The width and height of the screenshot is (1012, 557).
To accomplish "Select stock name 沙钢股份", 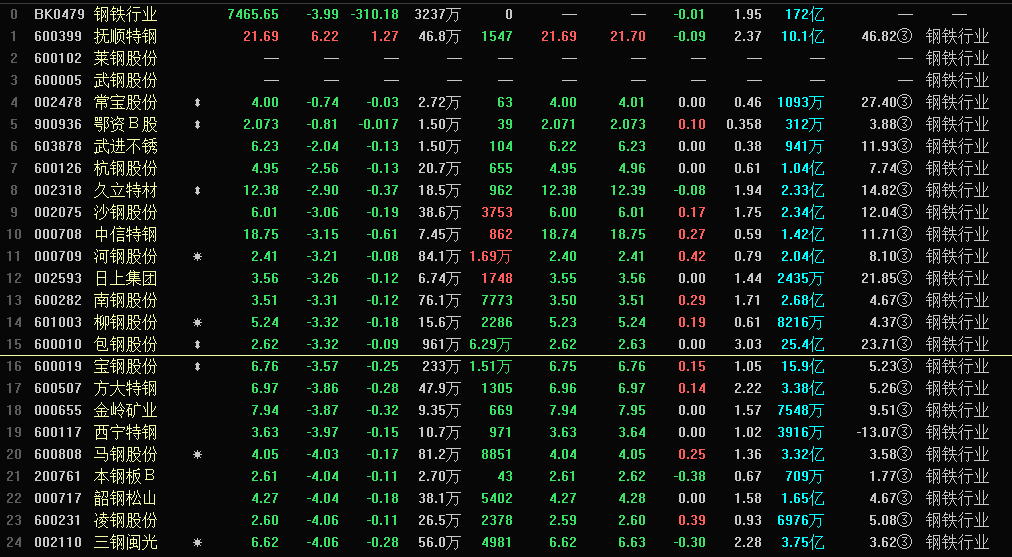I will click(125, 212).
